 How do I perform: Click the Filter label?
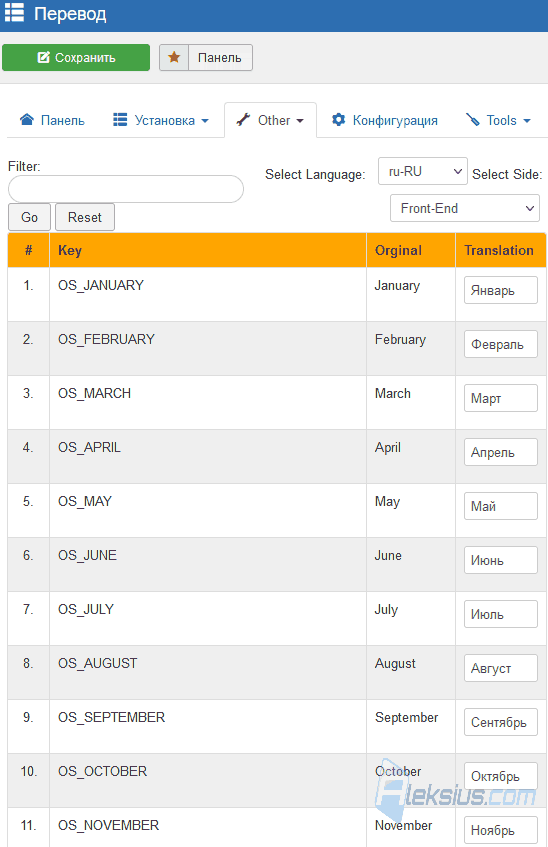24,166
